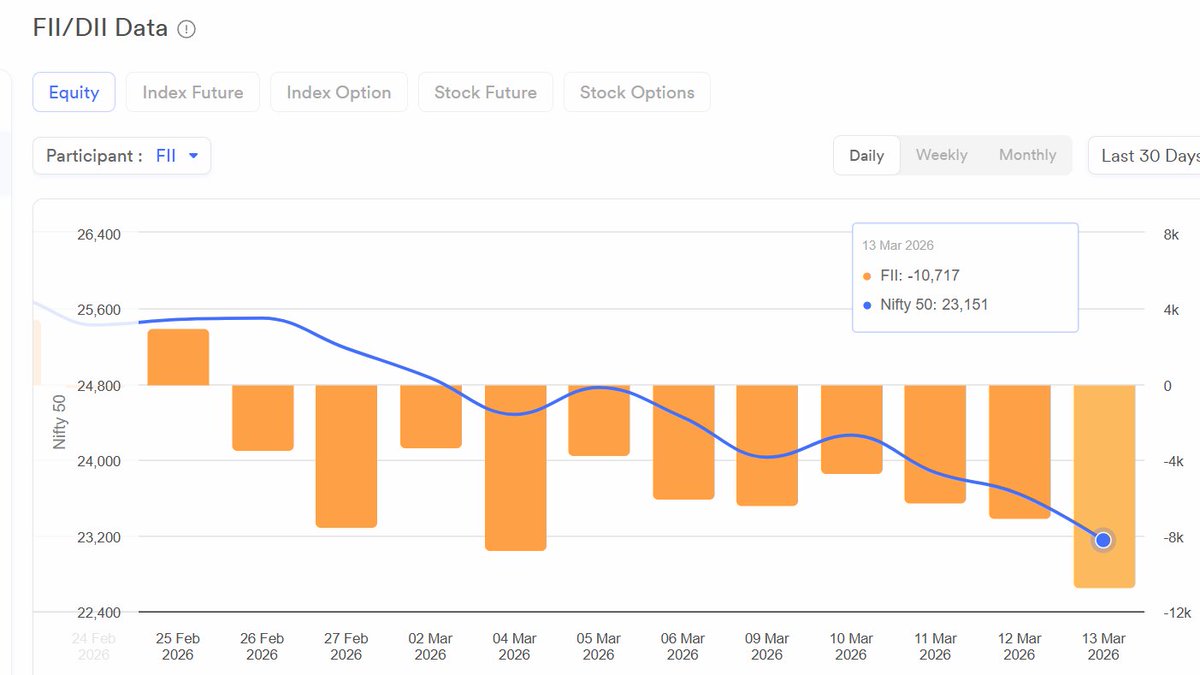The width and height of the screenshot is (1200, 675).
Task: Click the 04 Mar 2026 date label
Action: click(515, 646)
